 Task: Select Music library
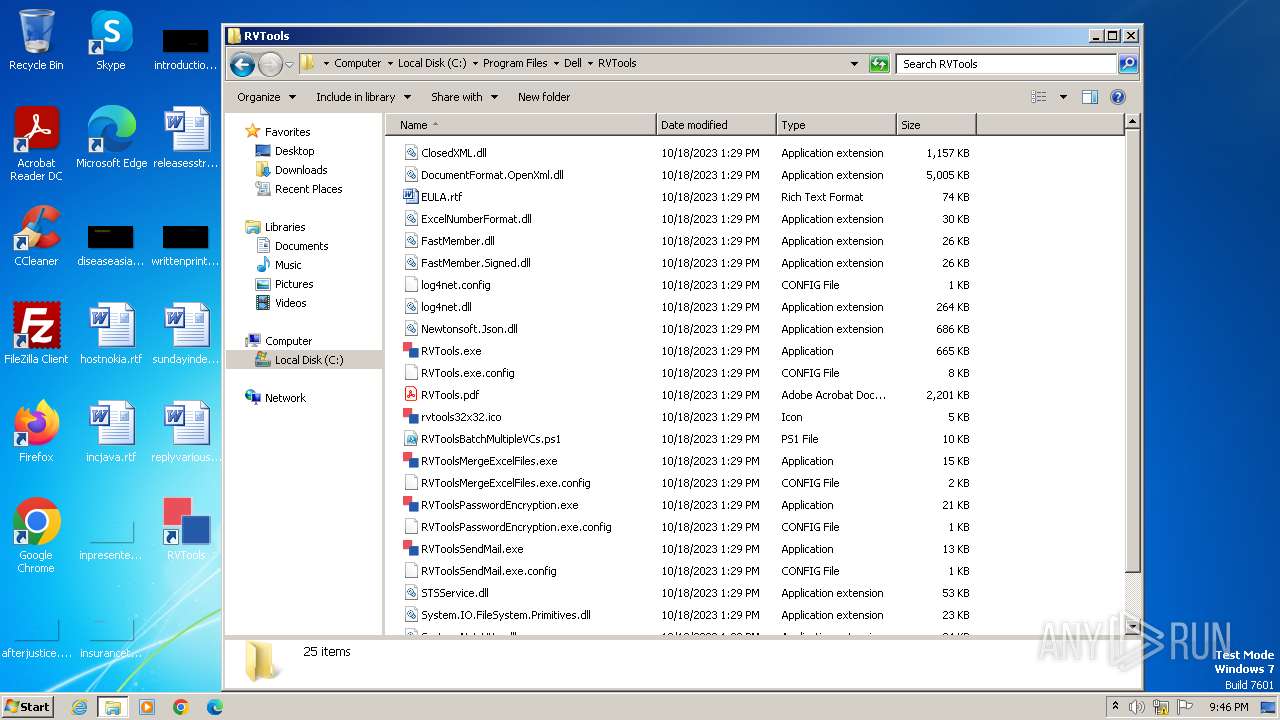click(x=278, y=265)
